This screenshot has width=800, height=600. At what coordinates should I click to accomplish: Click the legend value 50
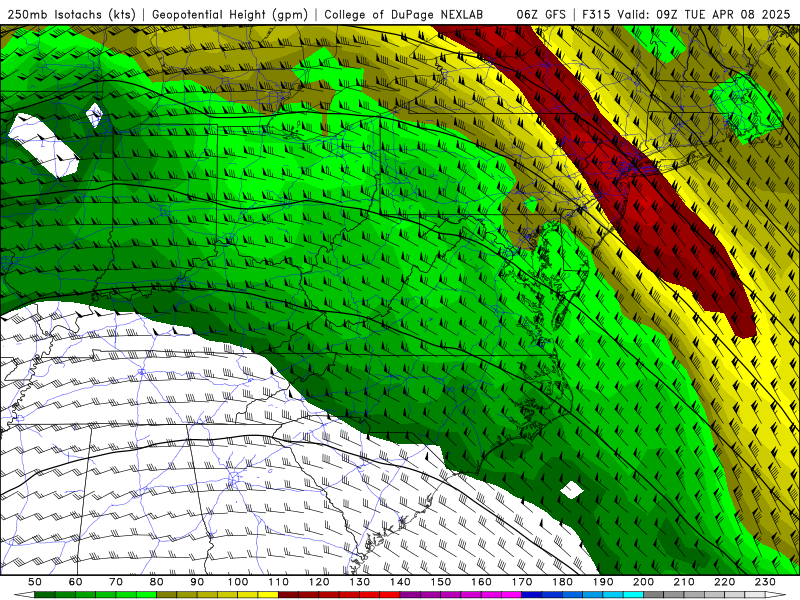pos(35,582)
